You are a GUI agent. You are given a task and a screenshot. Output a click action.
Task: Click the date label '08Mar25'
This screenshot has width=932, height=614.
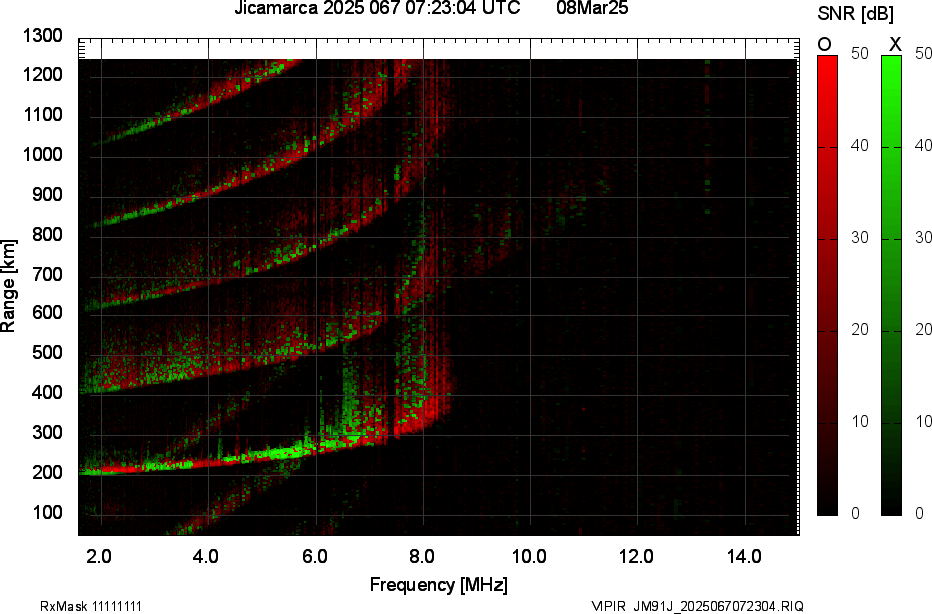(x=592, y=8)
